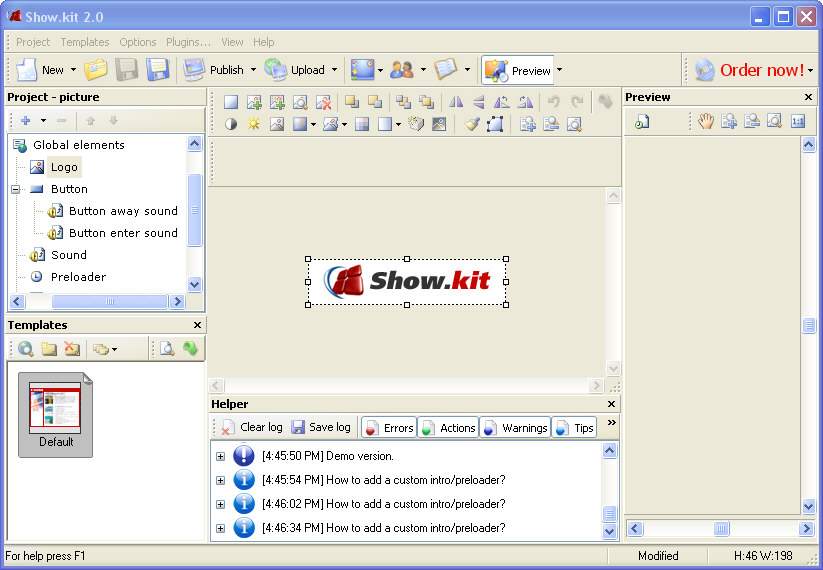823x570 pixels.
Task: Open the Publish dropdown arrow
Action: (254, 70)
